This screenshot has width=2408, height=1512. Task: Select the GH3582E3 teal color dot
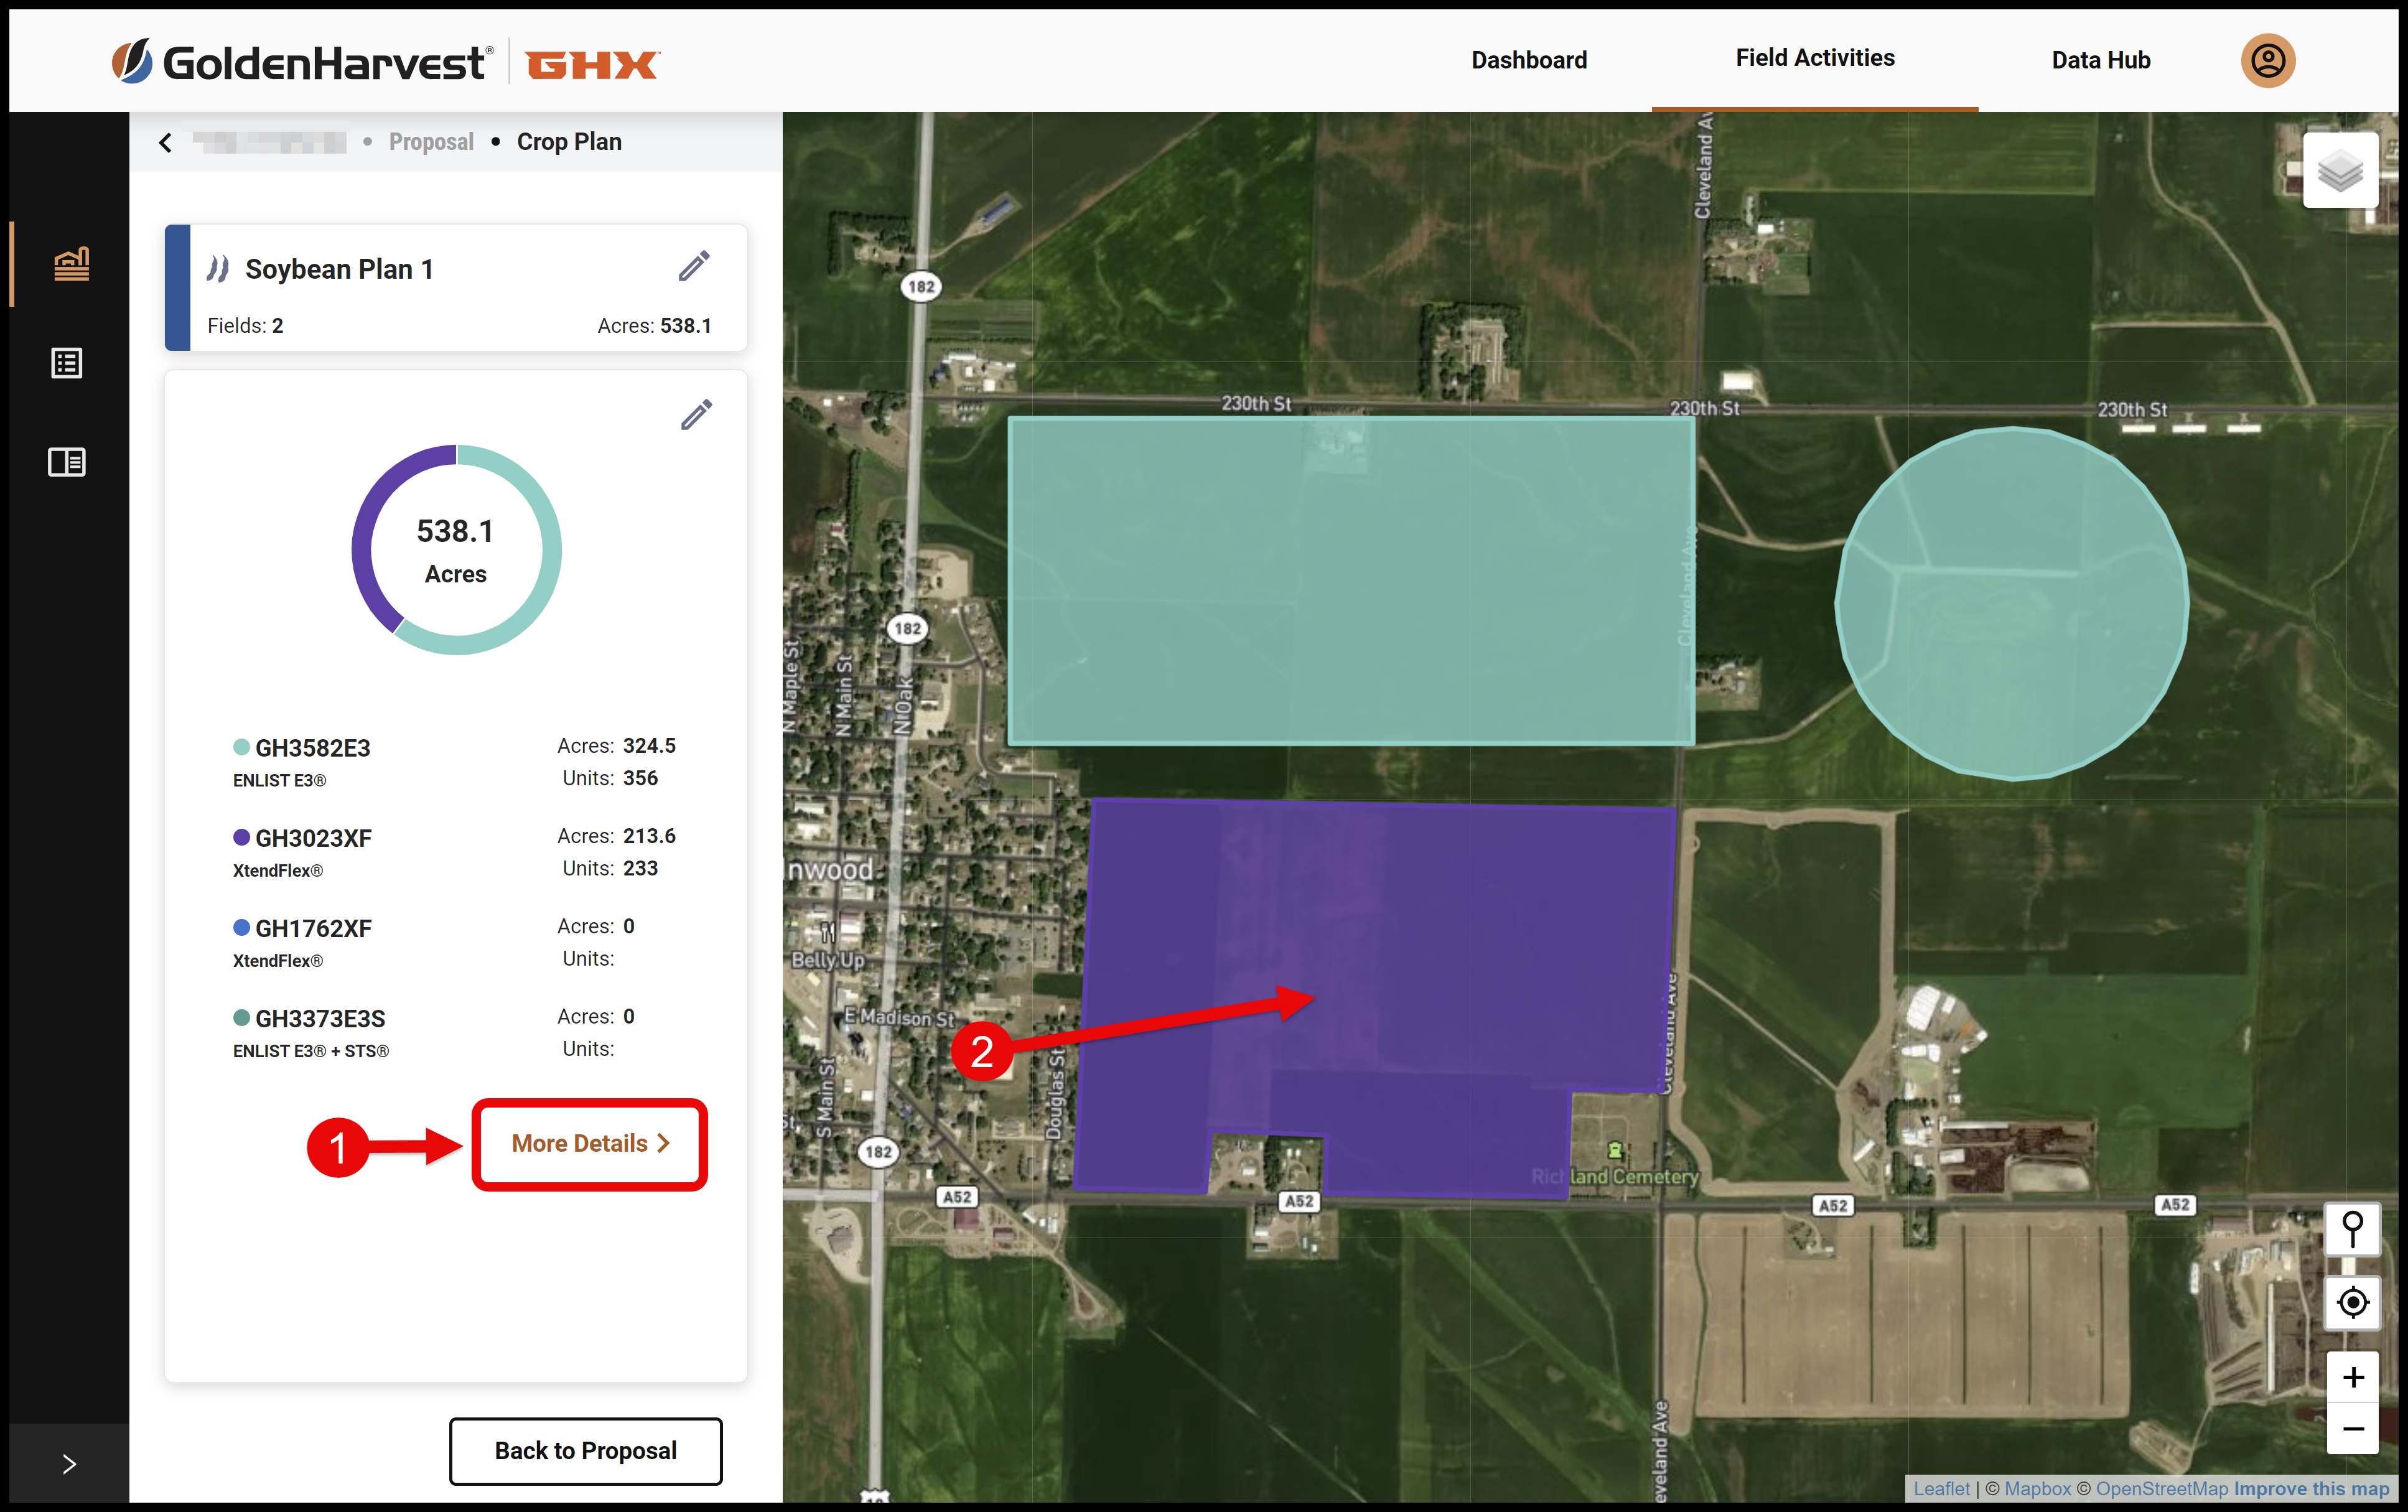coord(241,747)
